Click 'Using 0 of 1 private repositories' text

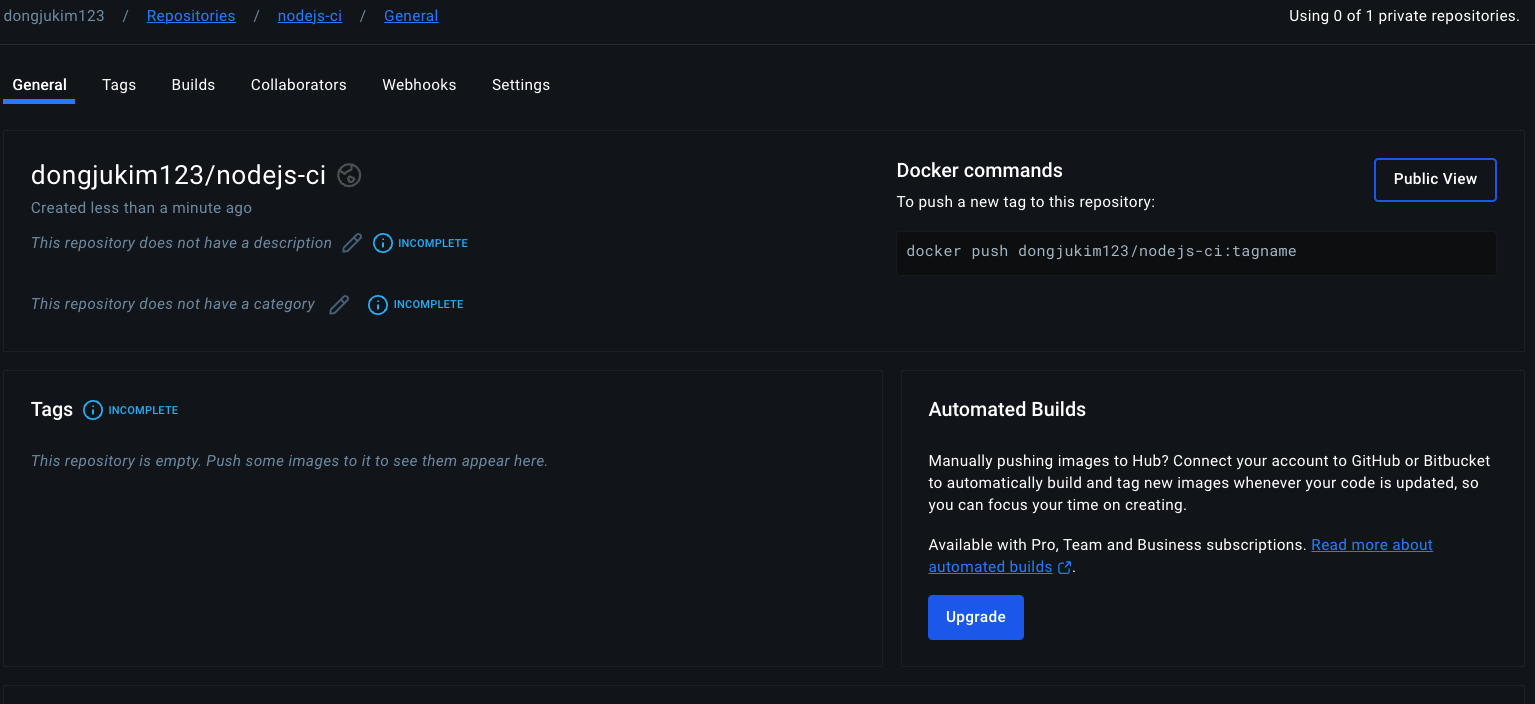point(1404,16)
